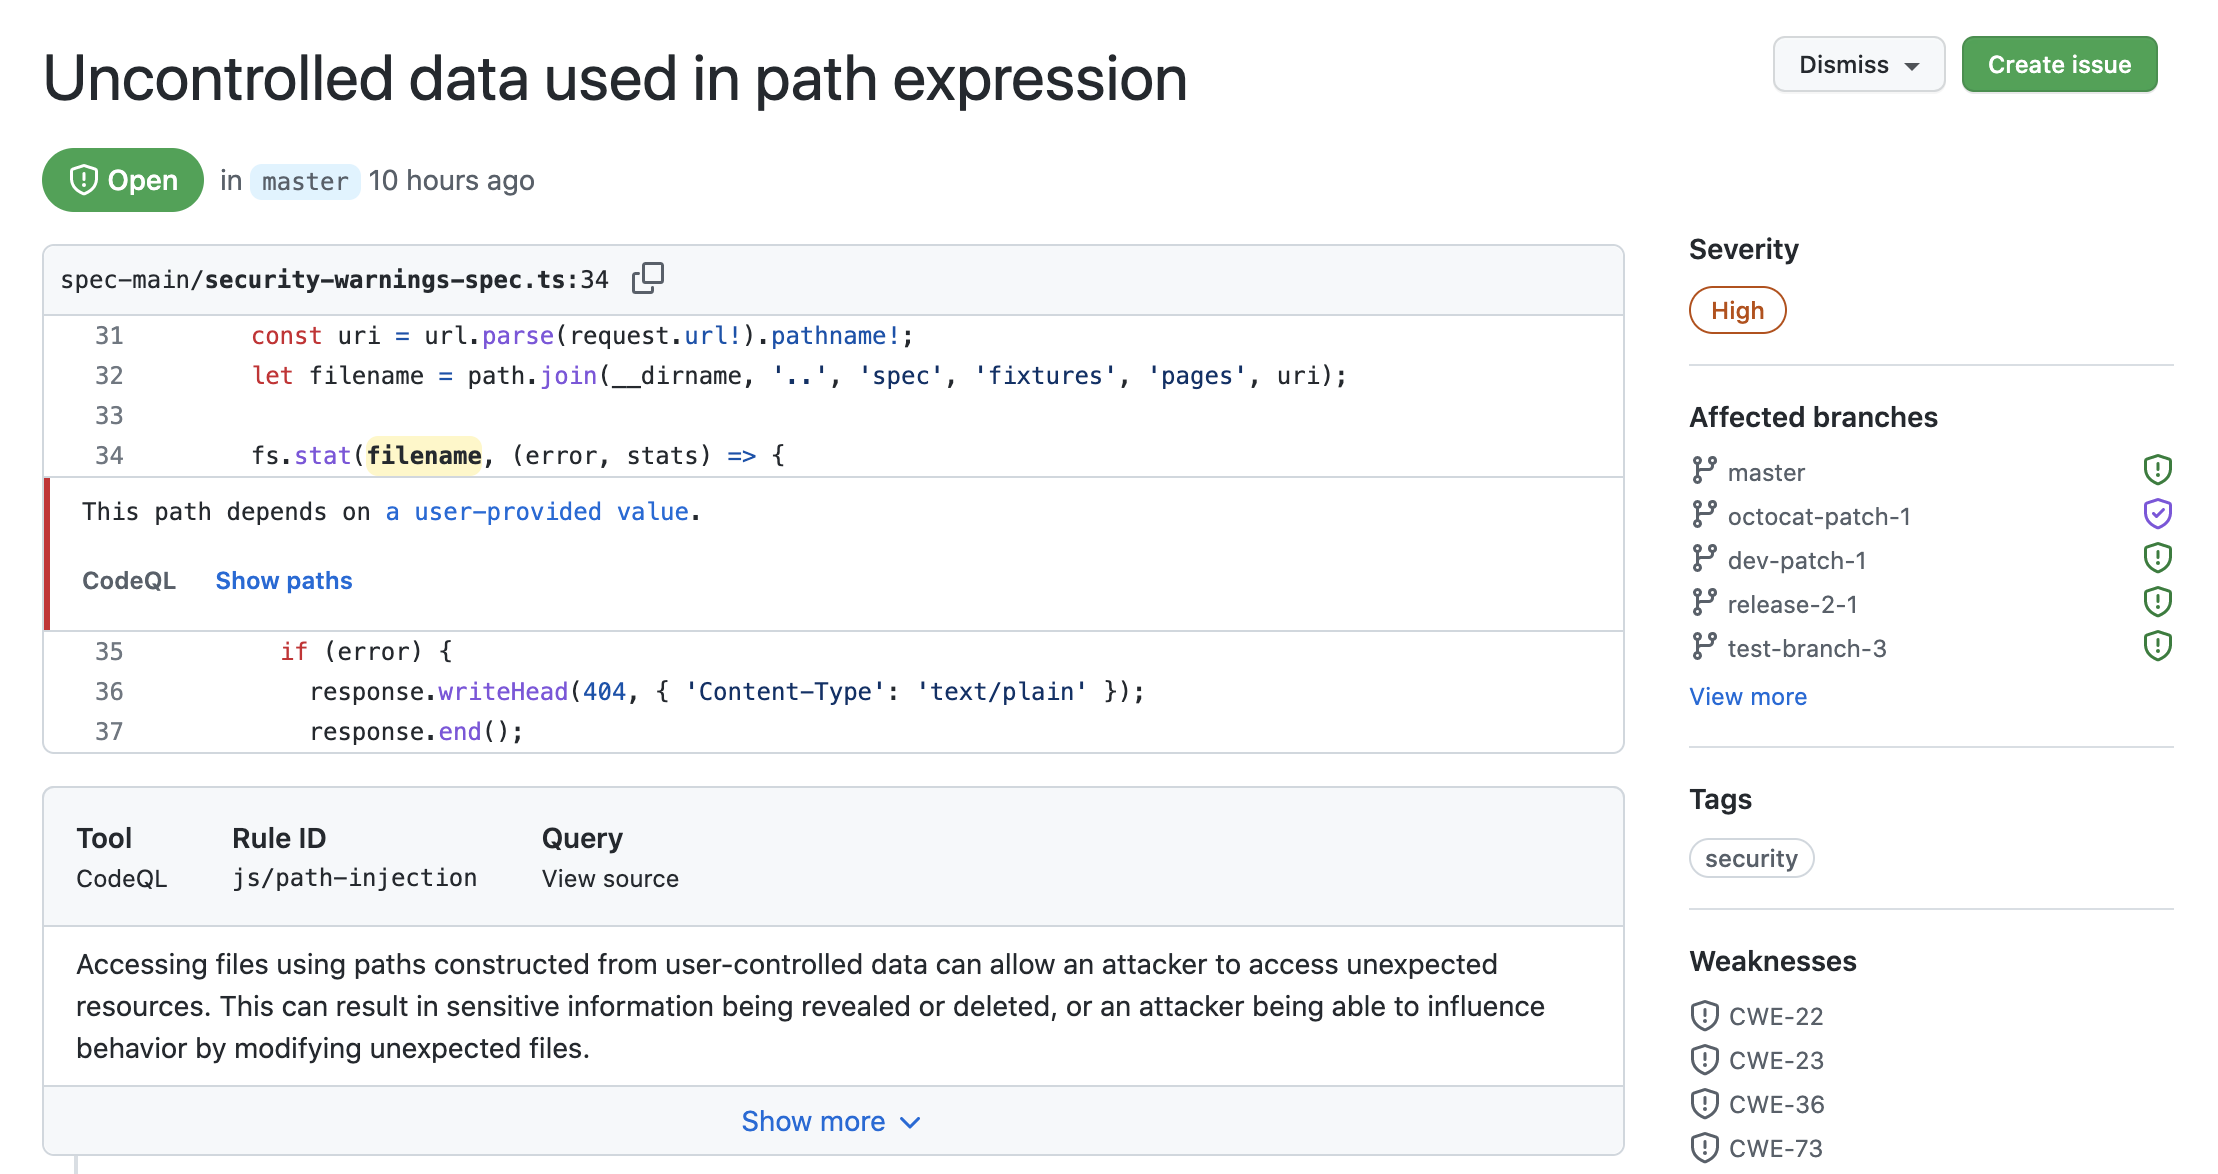2218x1174 pixels.
Task: Click branch icon beside release-2-1
Action: 1704,602
